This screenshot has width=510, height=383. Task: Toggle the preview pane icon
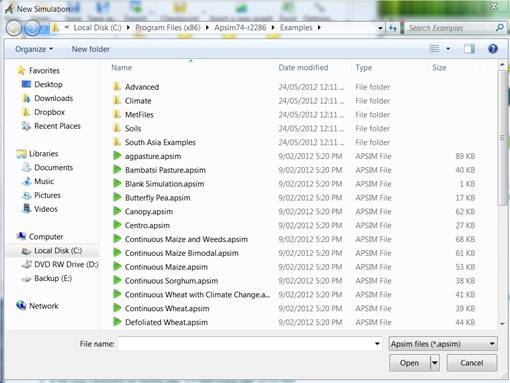[469, 49]
